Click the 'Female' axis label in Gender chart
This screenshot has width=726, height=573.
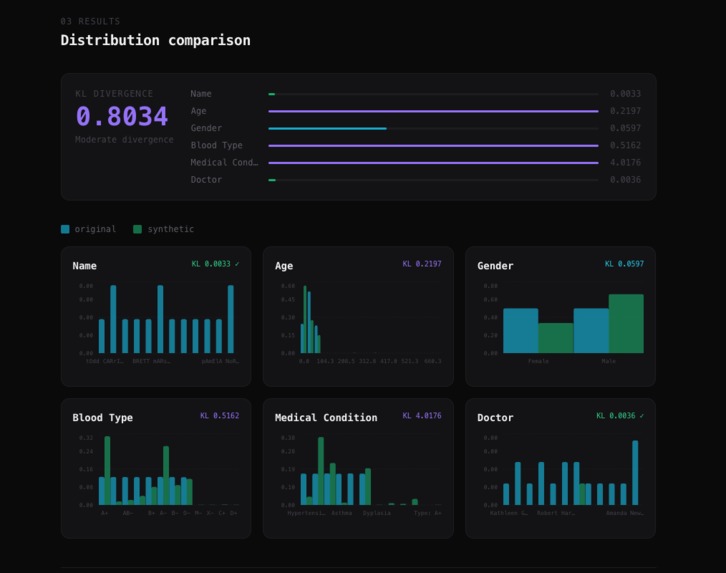[x=538, y=361]
